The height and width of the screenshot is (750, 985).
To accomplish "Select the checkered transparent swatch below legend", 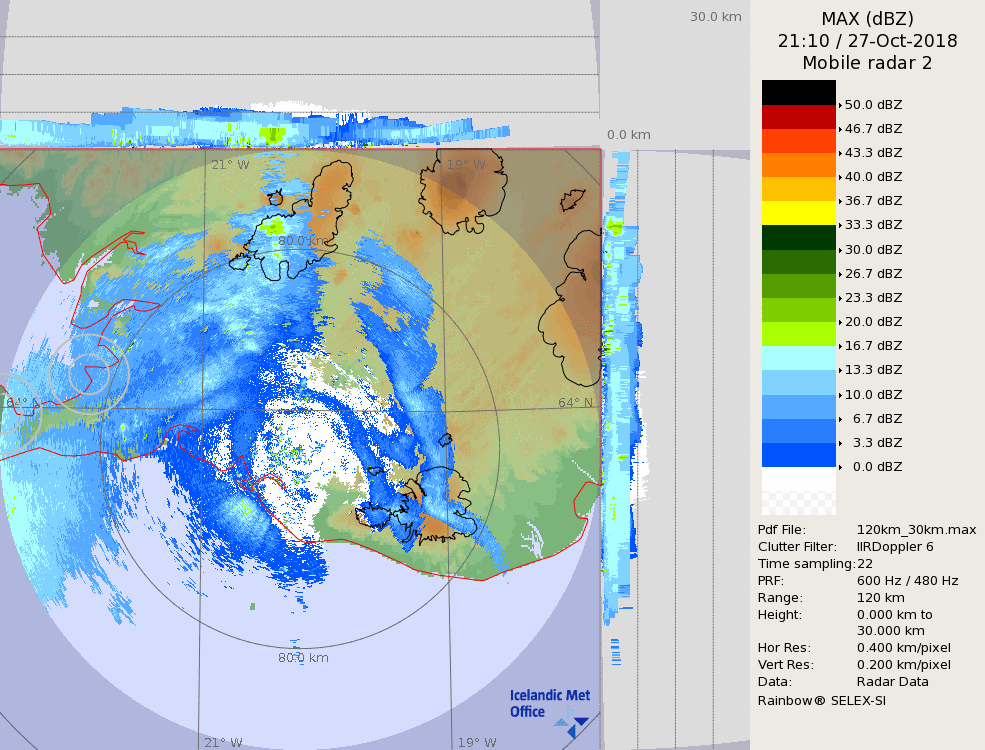I will (798, 491).
